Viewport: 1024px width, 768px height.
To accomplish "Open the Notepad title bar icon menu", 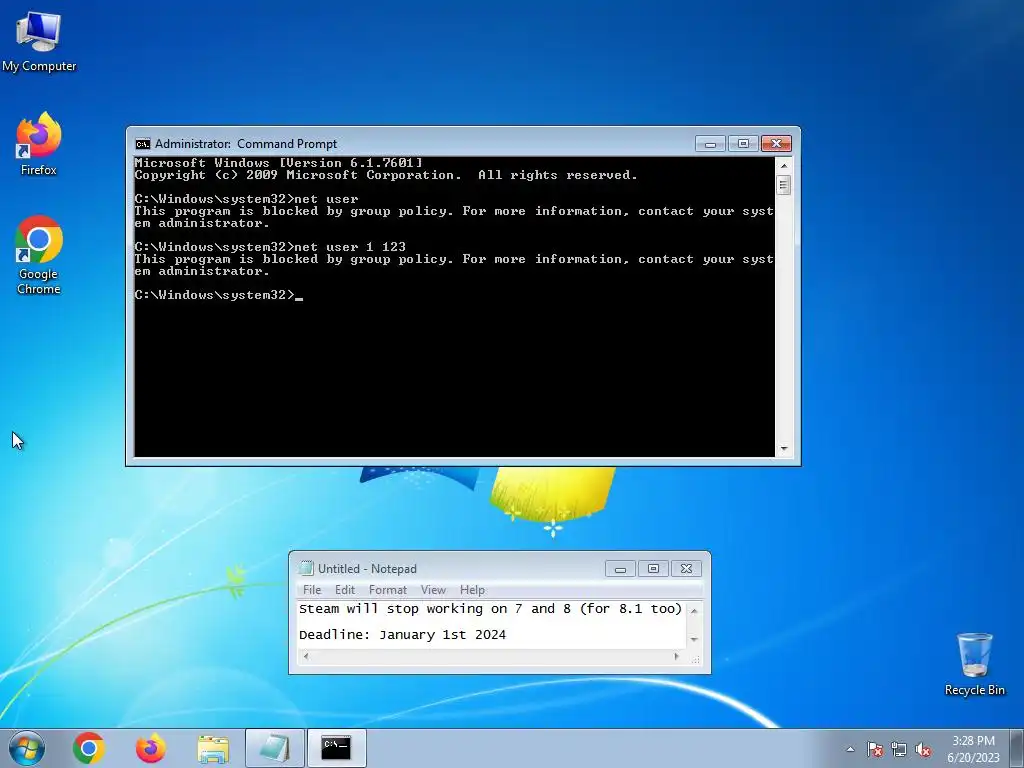I will pyautogui.click(x=306, y=569).
